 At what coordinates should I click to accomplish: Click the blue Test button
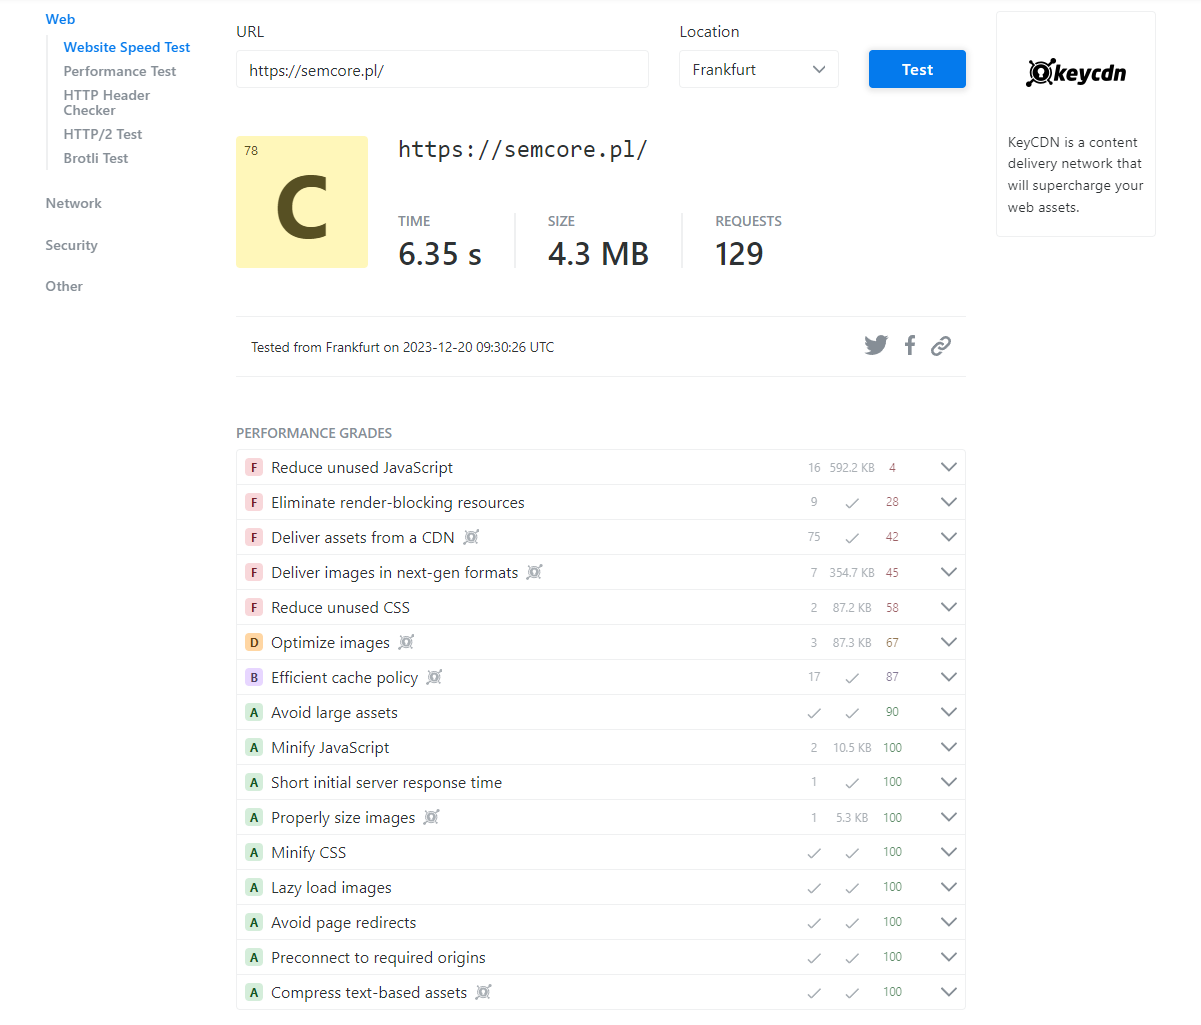pyautogui.click(x=917, y=69)
